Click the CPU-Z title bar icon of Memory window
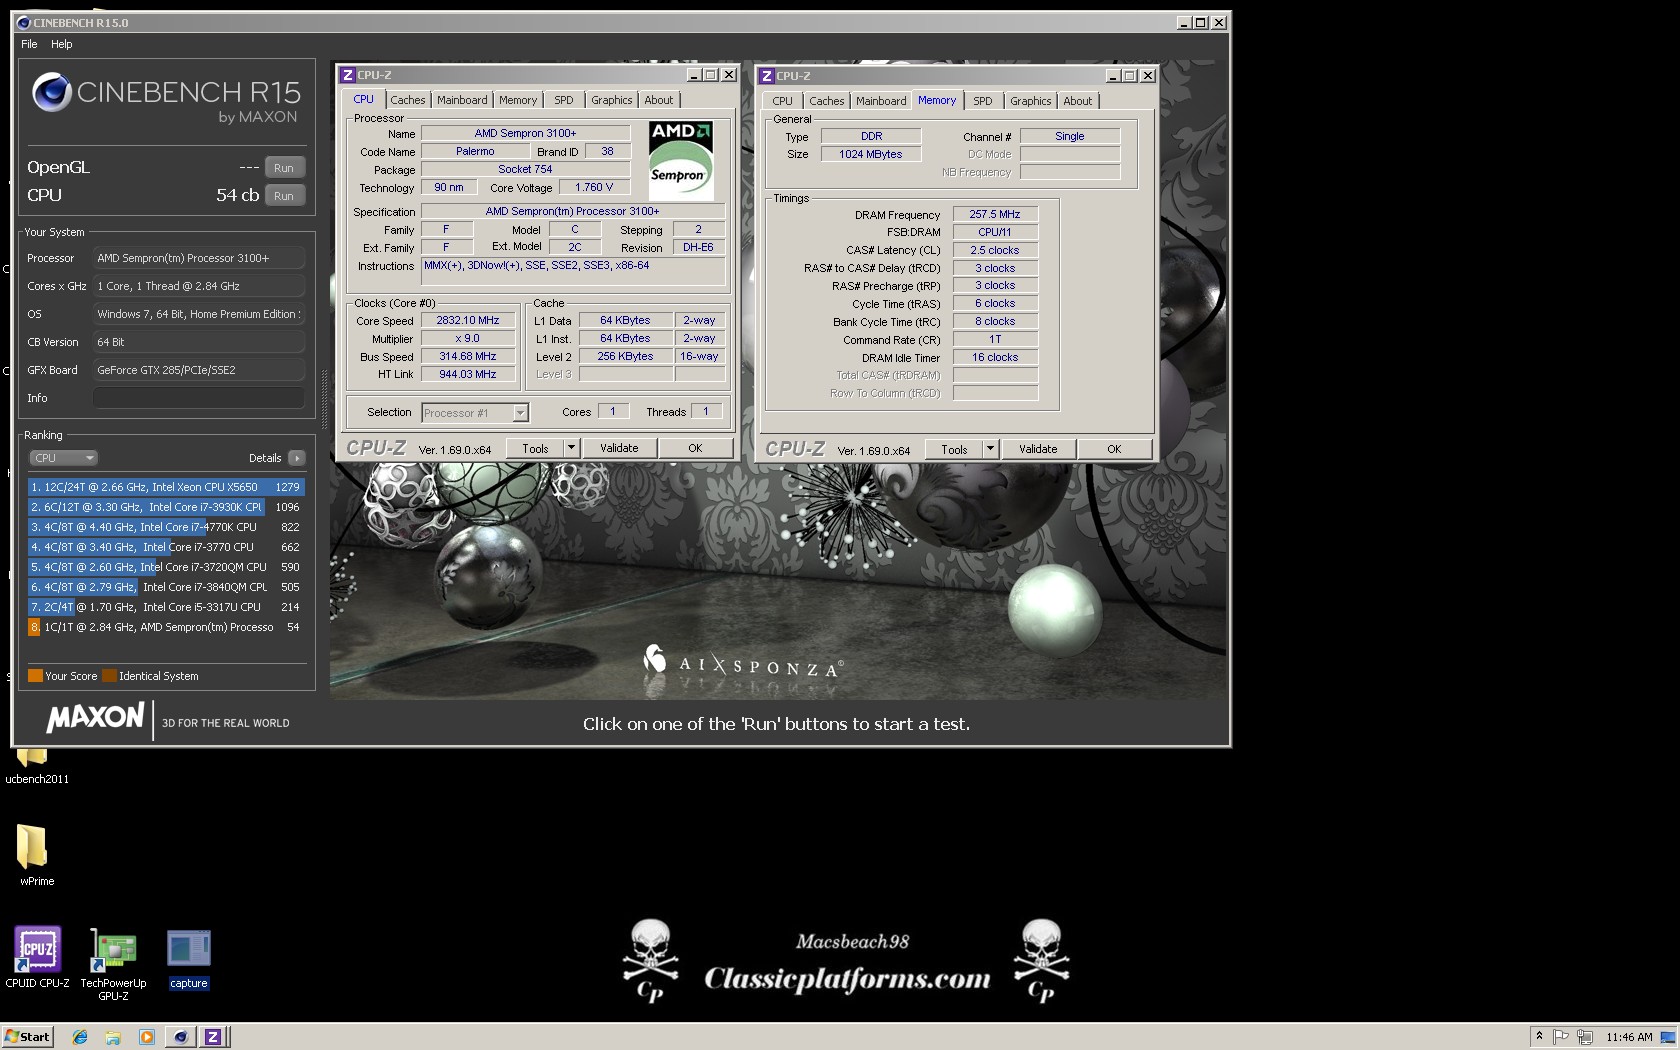The height and width of the screenshot is (1050, 1680). pos(766,76)
